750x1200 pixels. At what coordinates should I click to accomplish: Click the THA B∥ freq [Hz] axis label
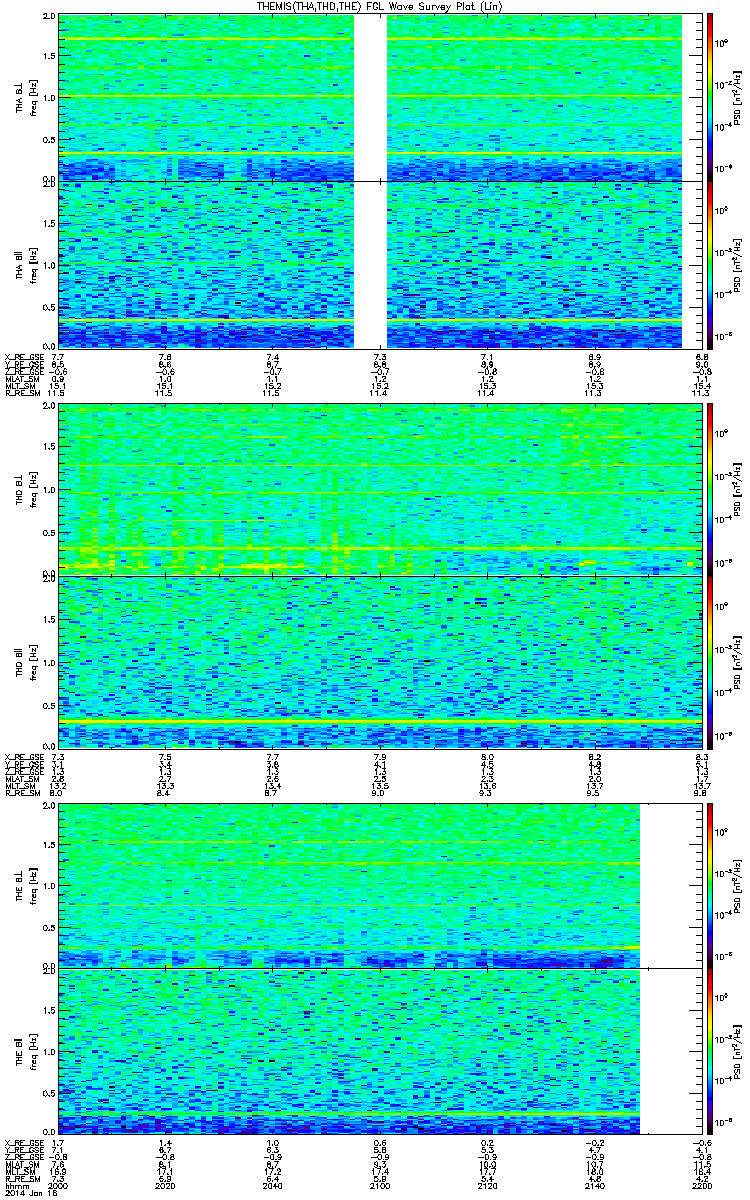tap(33, 264)
